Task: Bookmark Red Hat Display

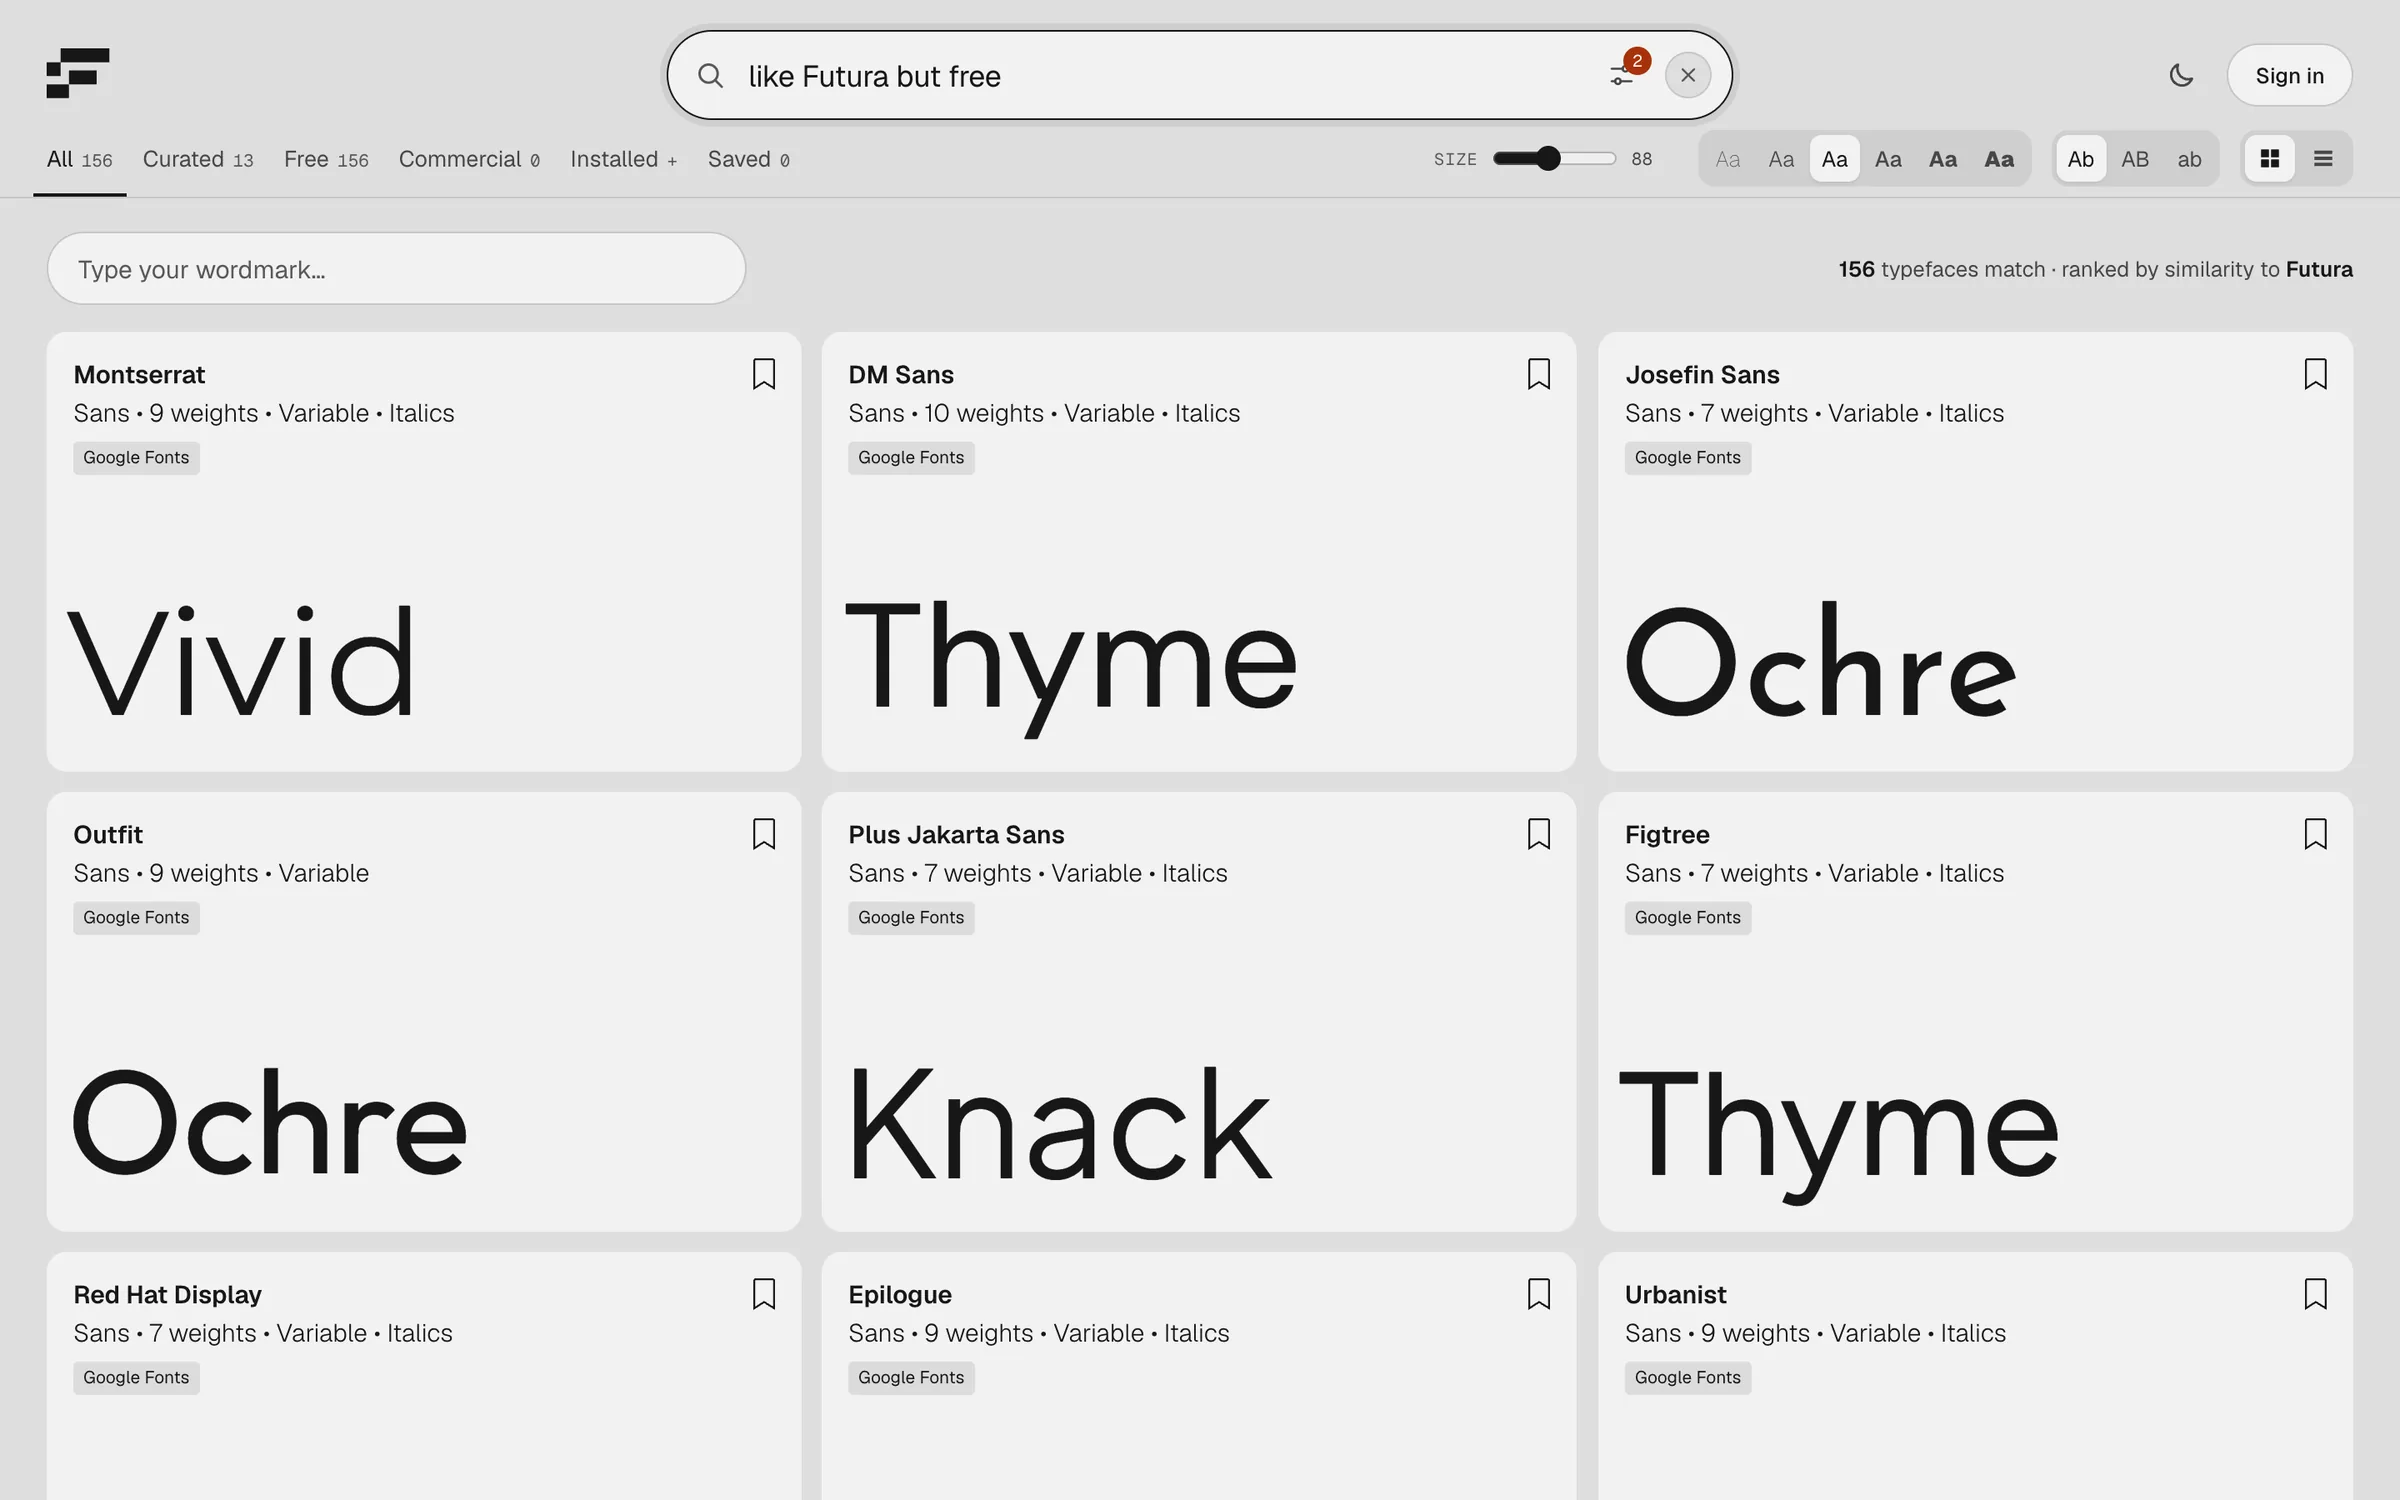Action: tap(764, 1294)
